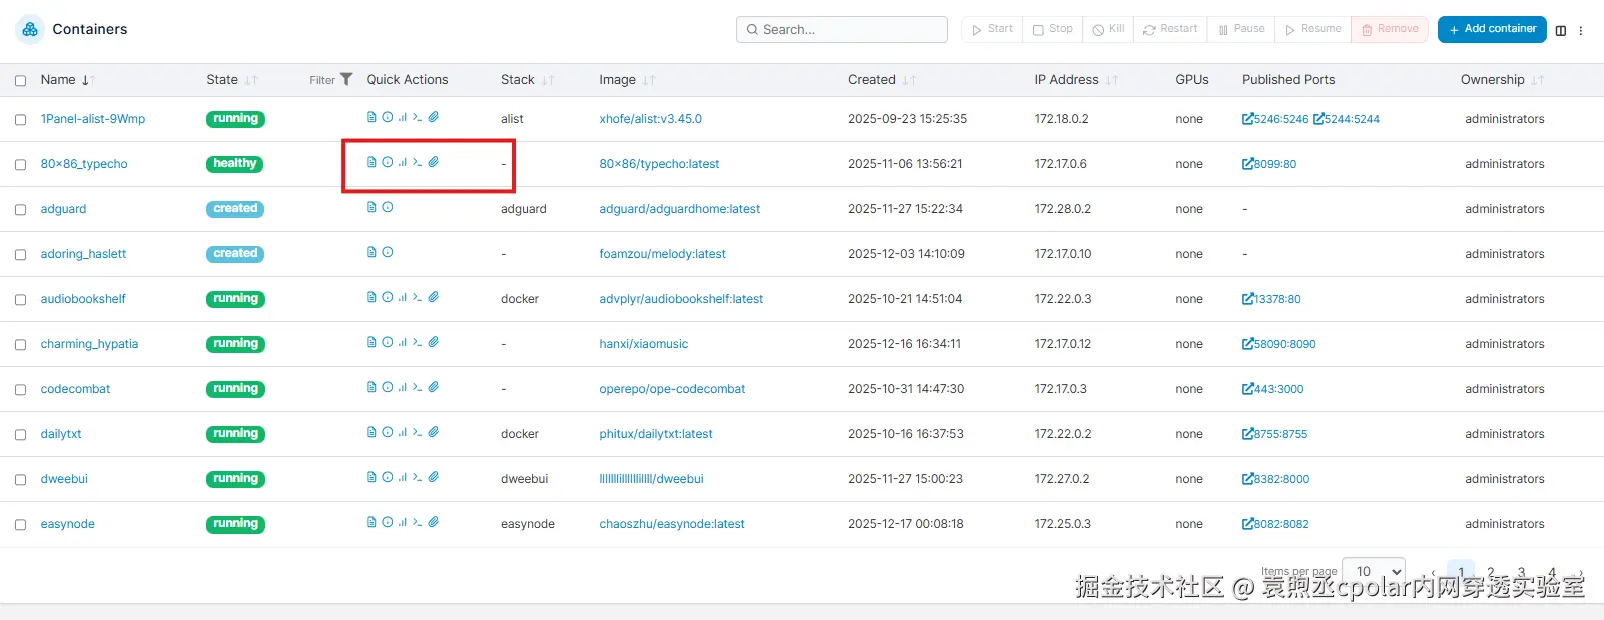Open table column settings icon
The height and width of the screenshot is (620, 1604).
pos(1561,30)
